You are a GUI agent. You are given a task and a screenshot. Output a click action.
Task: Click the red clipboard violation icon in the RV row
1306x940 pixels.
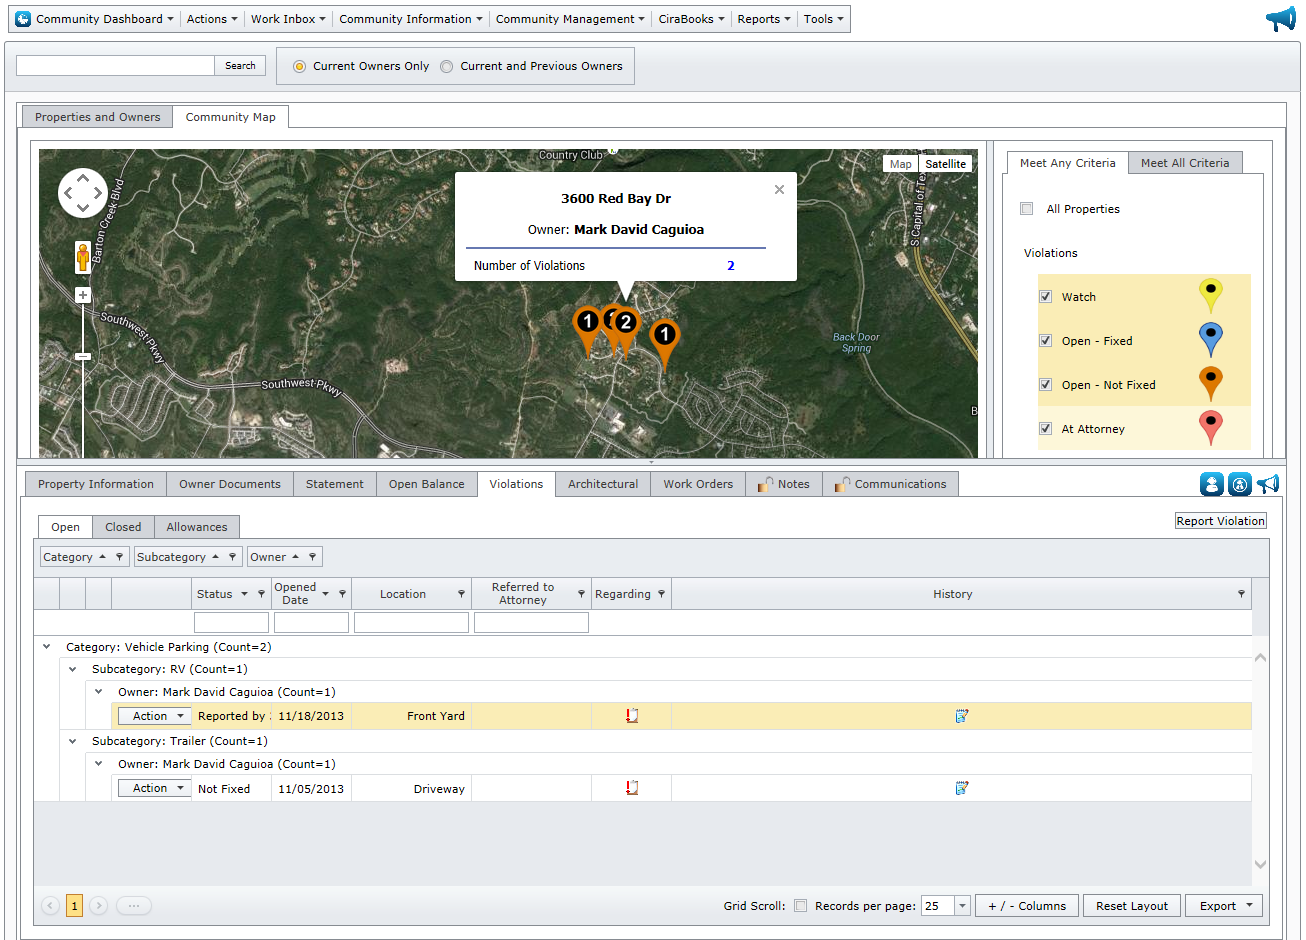point(630,715)
